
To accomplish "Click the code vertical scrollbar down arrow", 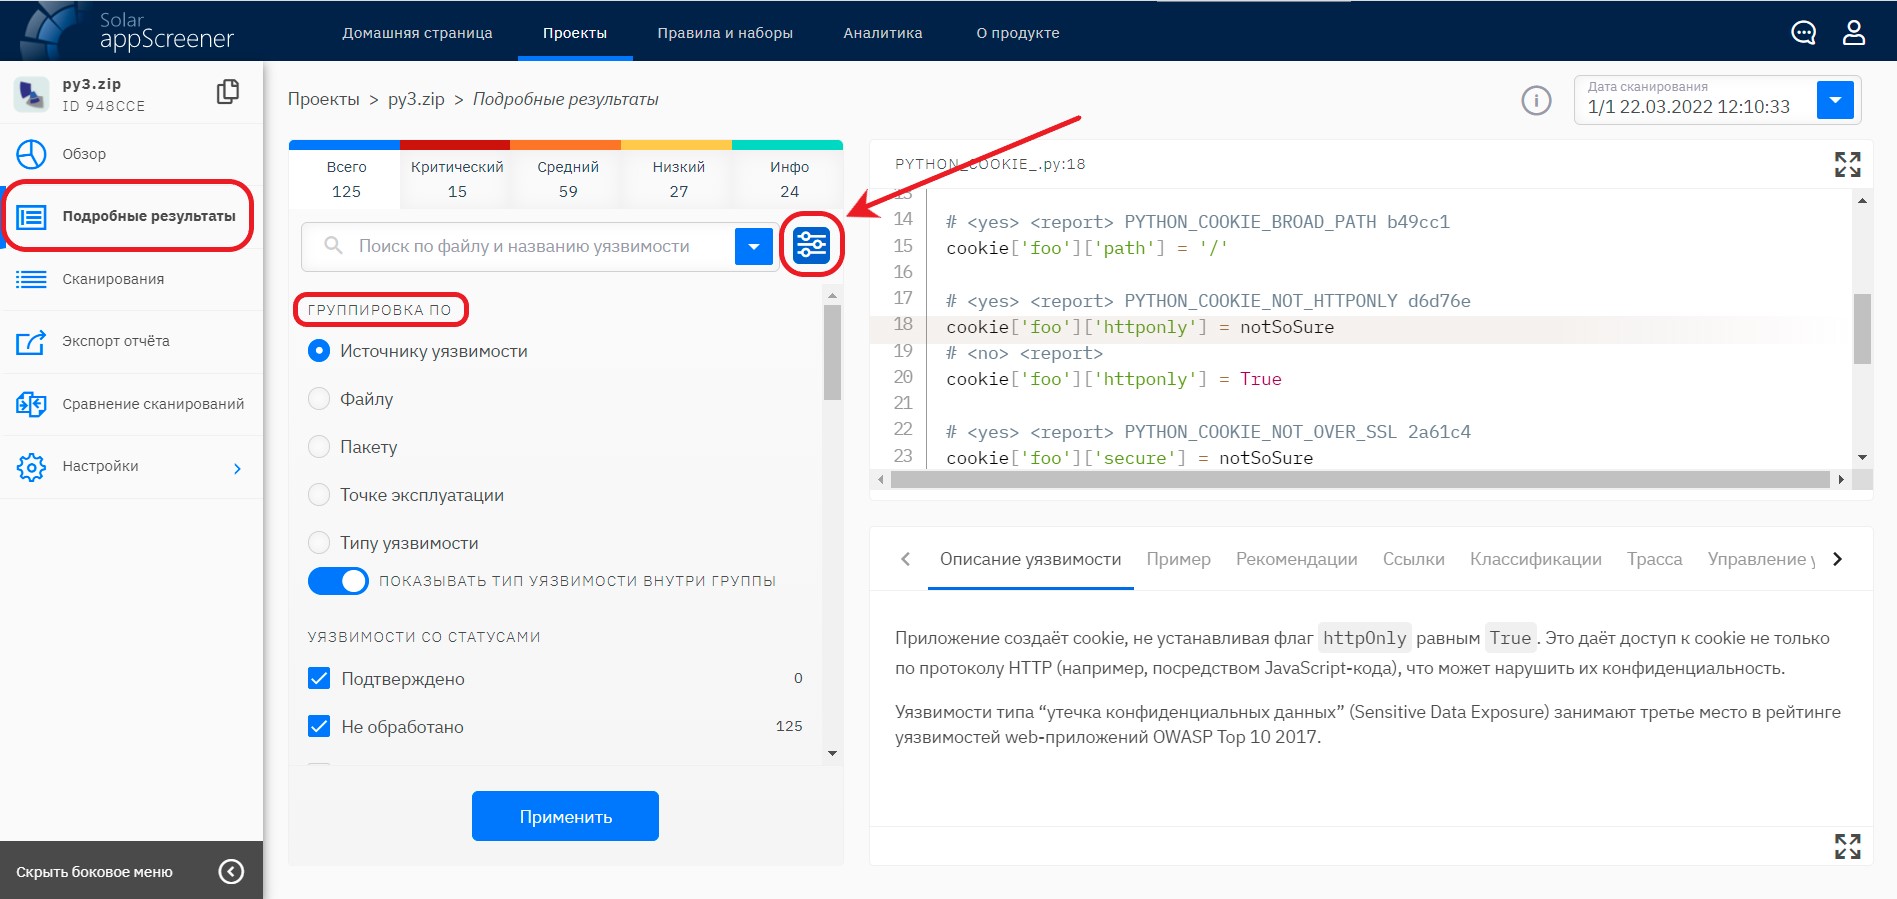I will click(x=1862, y=457).
